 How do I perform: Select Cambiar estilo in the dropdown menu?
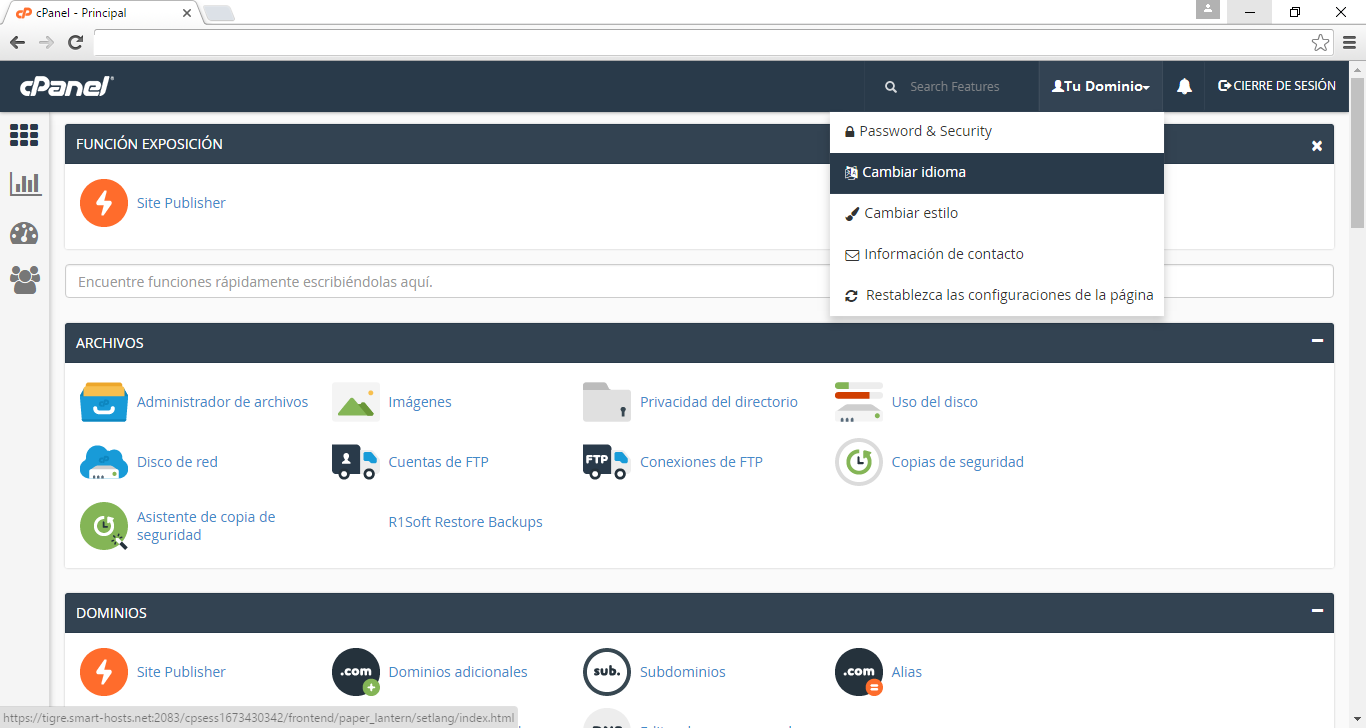coord(910,213)
